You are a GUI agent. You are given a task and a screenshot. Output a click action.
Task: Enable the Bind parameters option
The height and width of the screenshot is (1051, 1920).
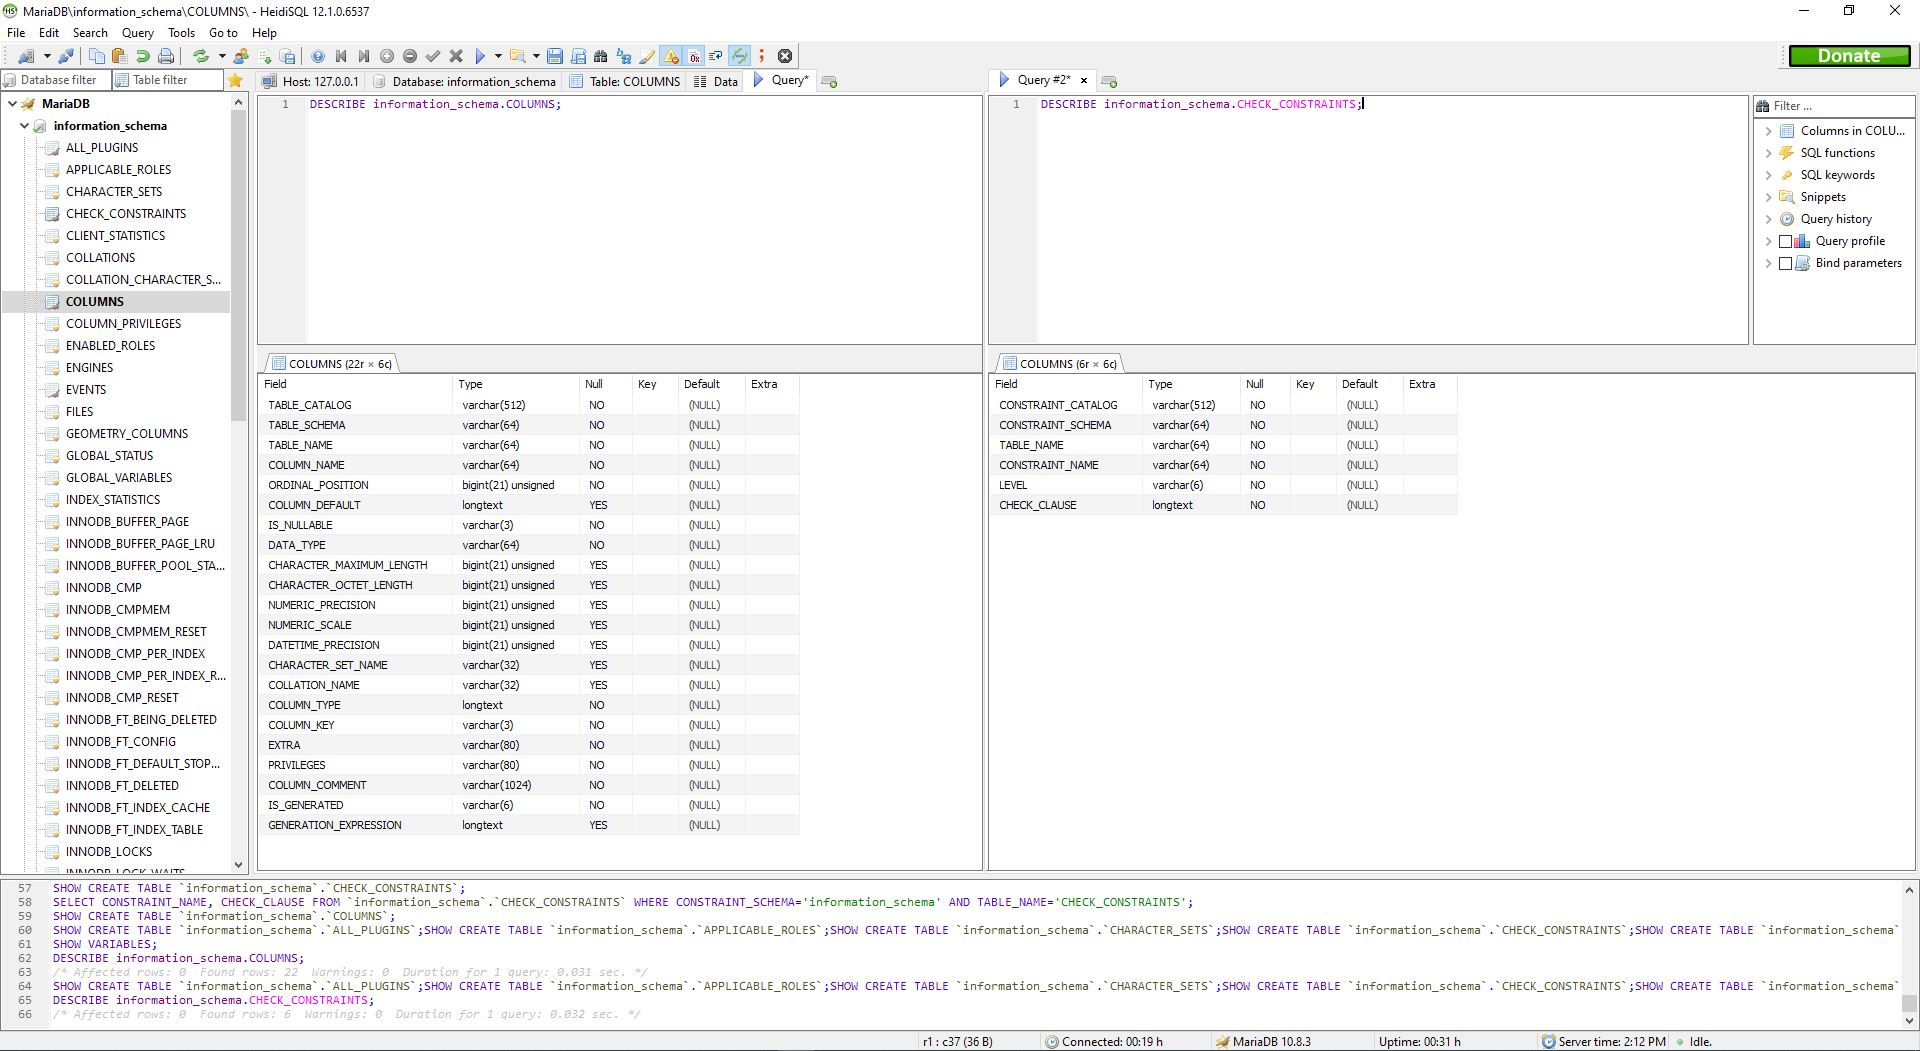1787,263
